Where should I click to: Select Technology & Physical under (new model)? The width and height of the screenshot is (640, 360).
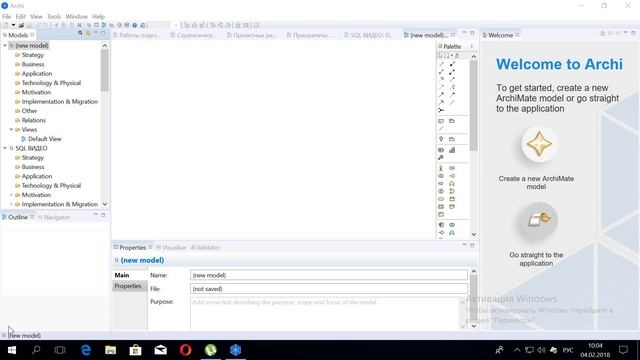click(51, 83)
